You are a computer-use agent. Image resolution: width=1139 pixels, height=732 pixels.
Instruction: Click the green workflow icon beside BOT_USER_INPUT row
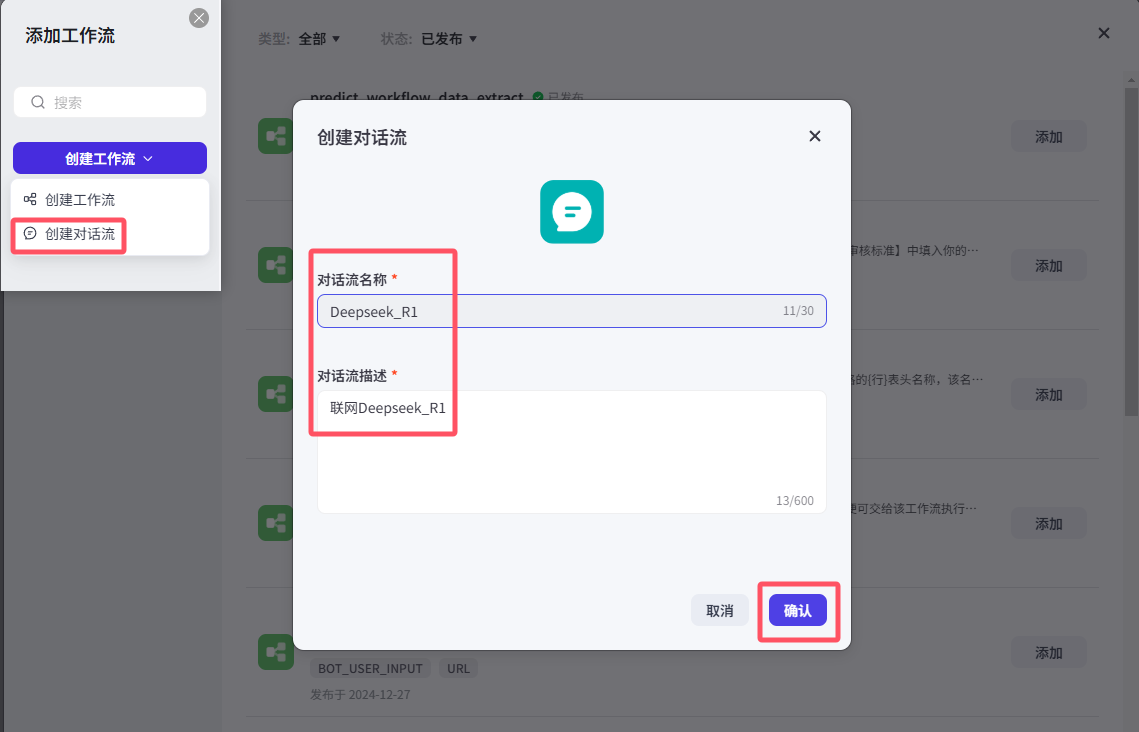point(275,651)
